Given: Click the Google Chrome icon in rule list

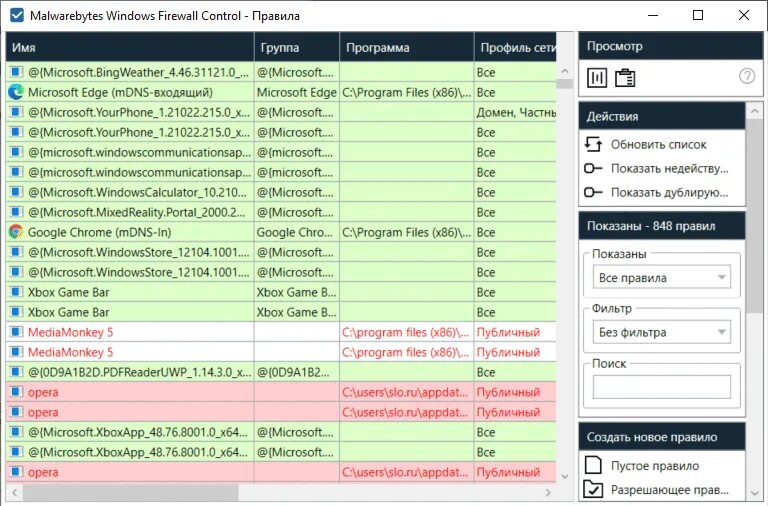Looking at the screenshot, I should click(16, 232).
